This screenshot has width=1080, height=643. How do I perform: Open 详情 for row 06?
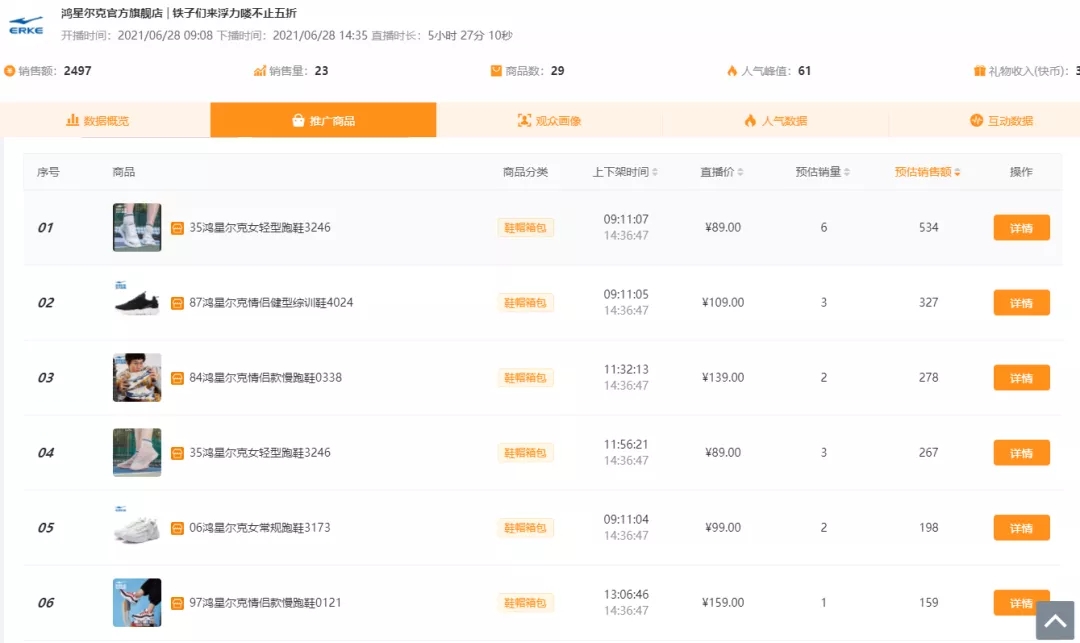[x=1021, y=603]
